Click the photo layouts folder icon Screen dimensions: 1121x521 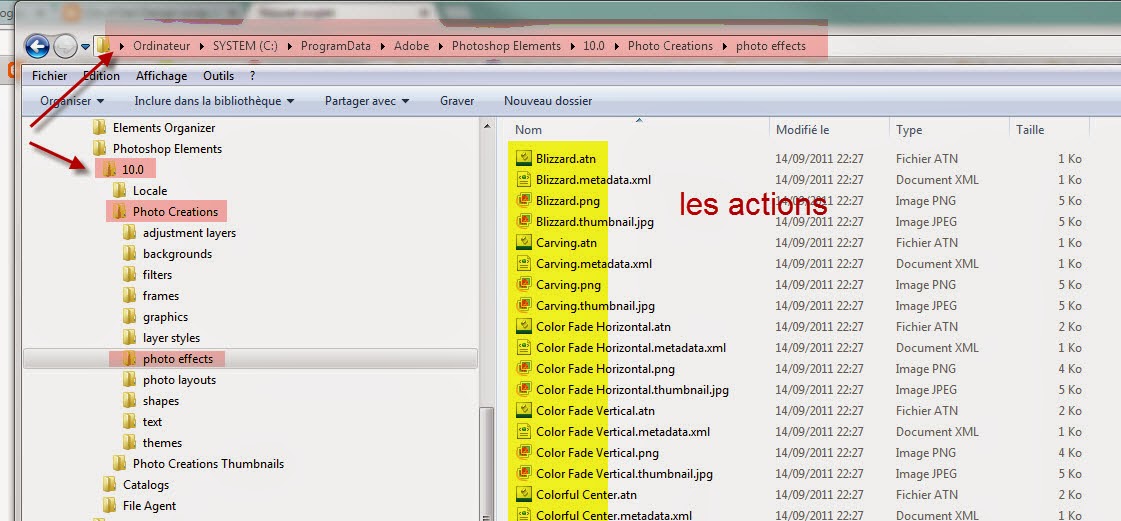tap(129, 379)
